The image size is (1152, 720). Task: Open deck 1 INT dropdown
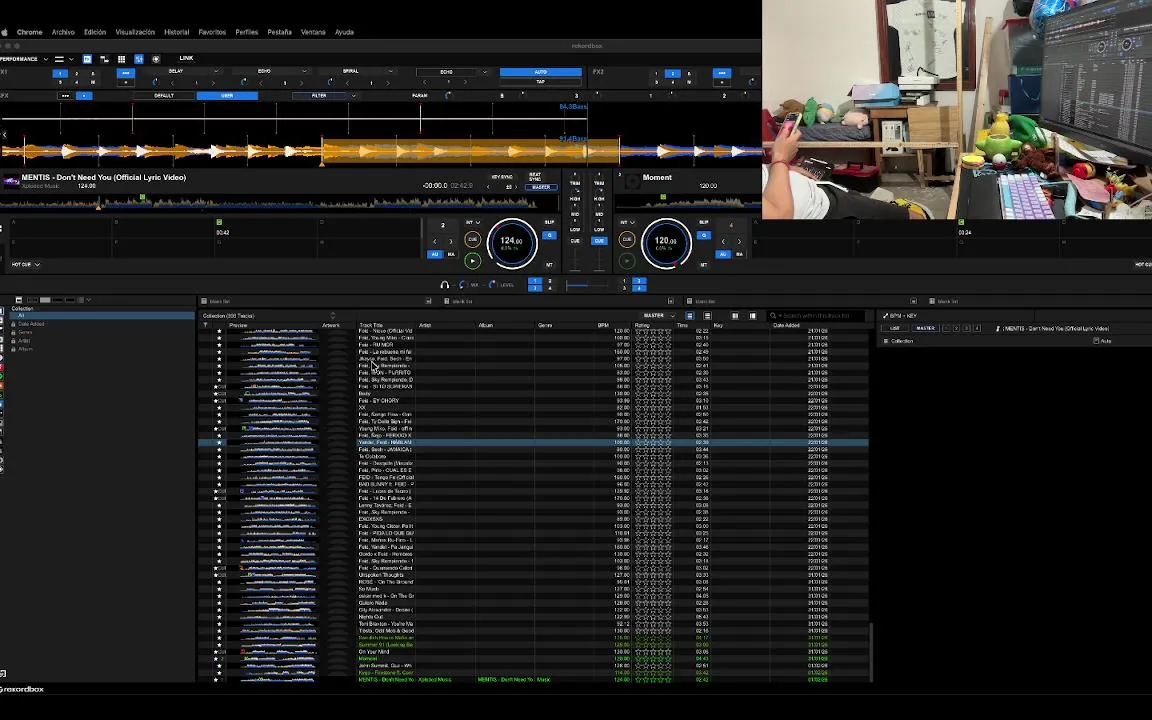472,222
